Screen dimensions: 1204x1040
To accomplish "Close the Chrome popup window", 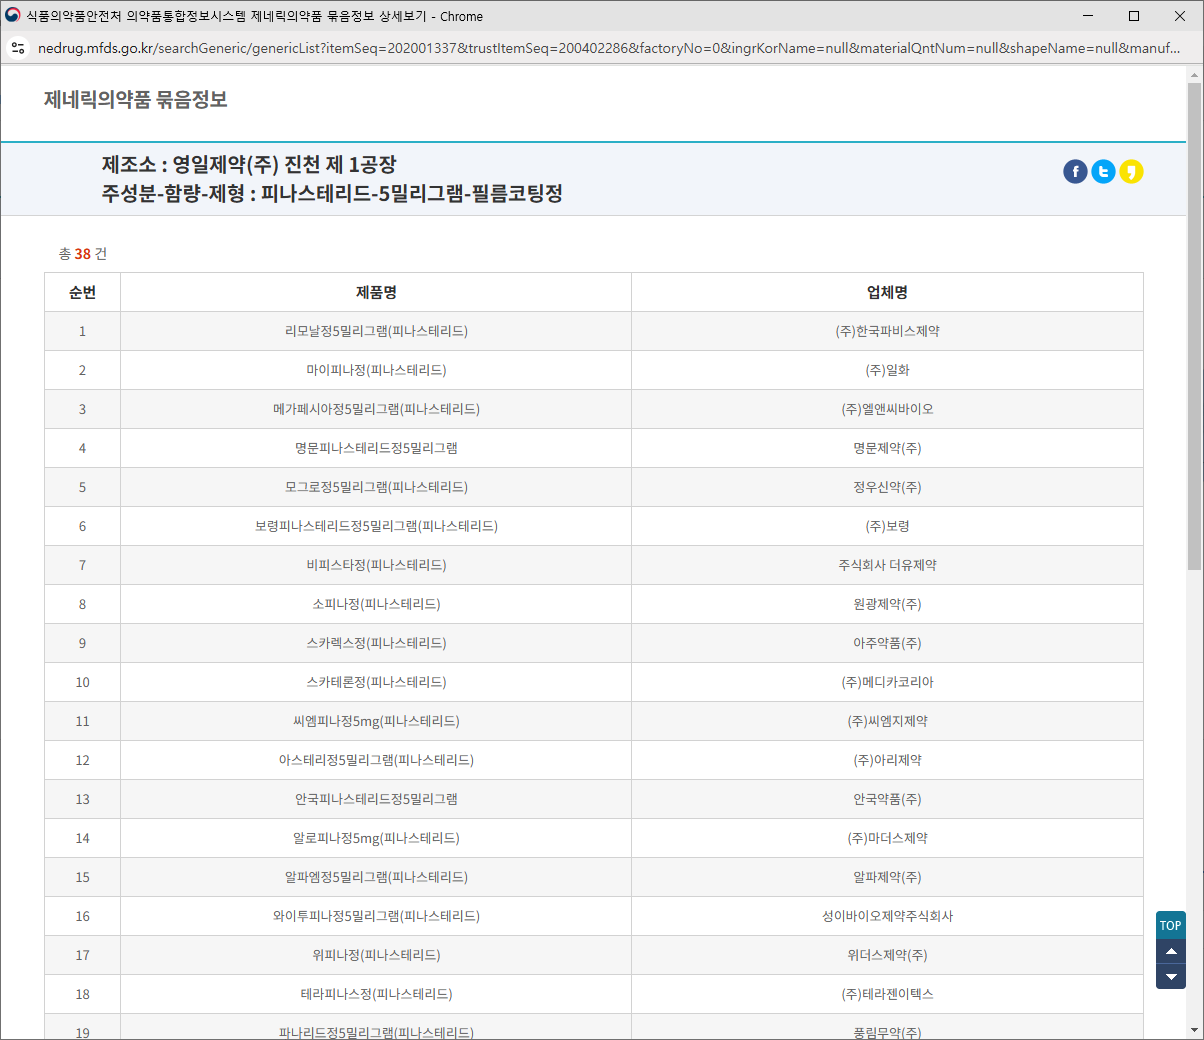I will point(1180,16).
